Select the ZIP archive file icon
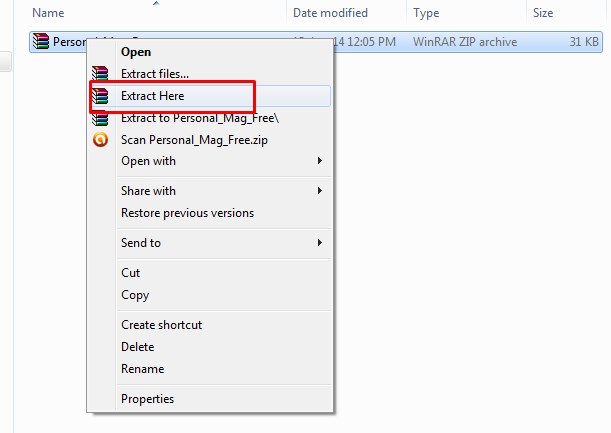 tap(41, 41)
